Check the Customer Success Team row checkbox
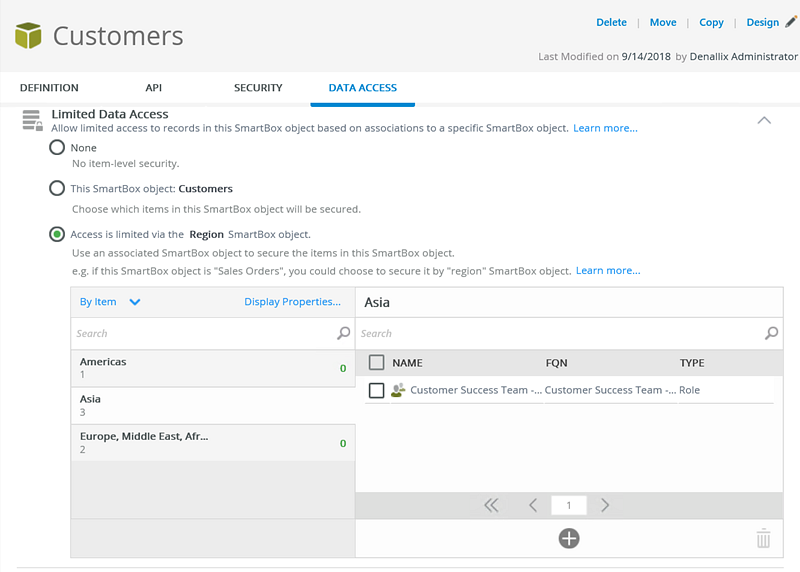Viewport: 800px width, 572px height. point(376,390)
